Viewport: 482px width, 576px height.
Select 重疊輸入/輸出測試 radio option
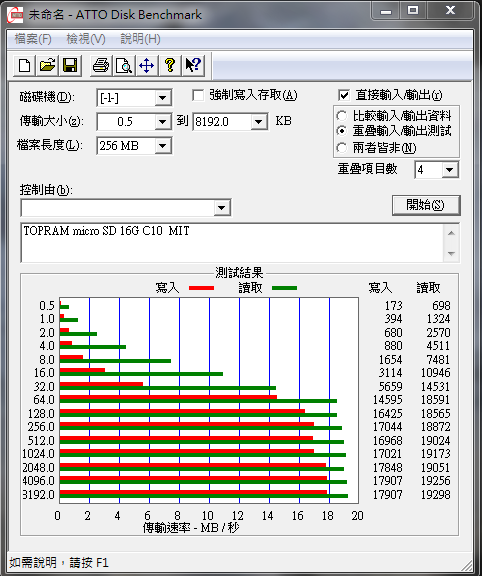342,131
